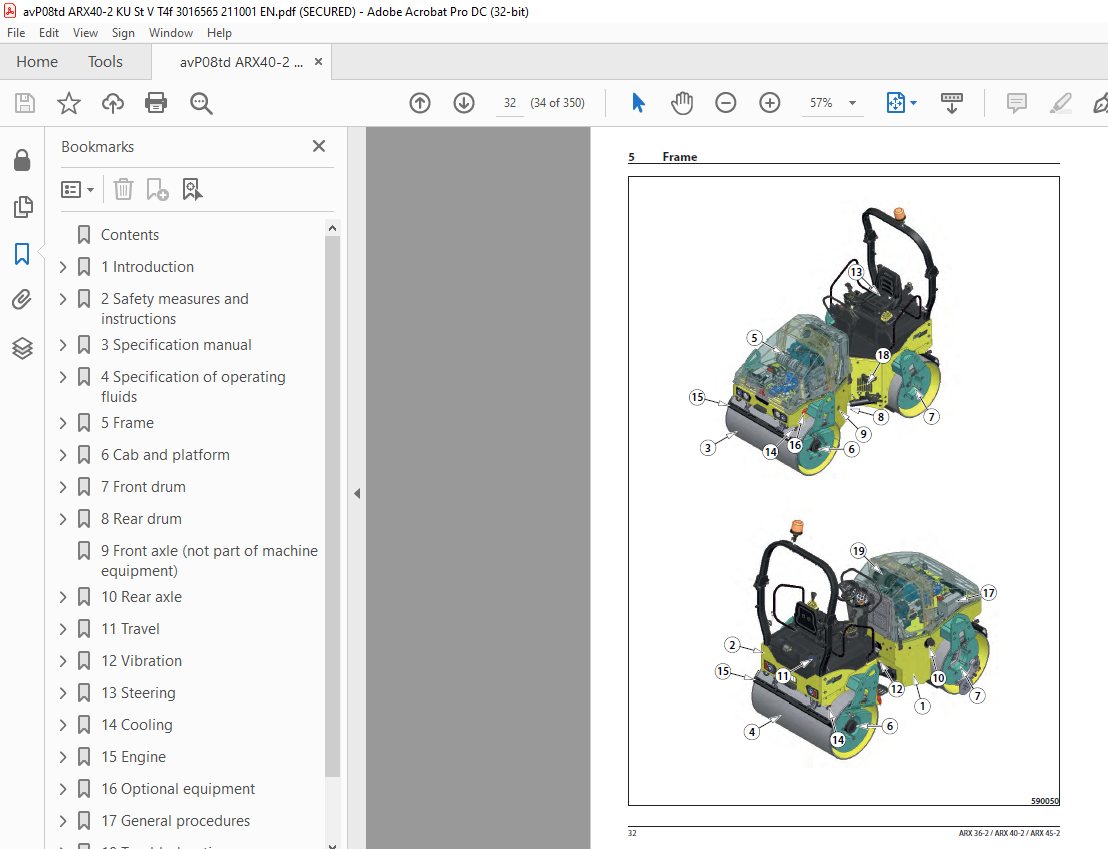Go to the 11 Travel bookmark
The height and width of the screenshot is (849, 1108).
130,628
